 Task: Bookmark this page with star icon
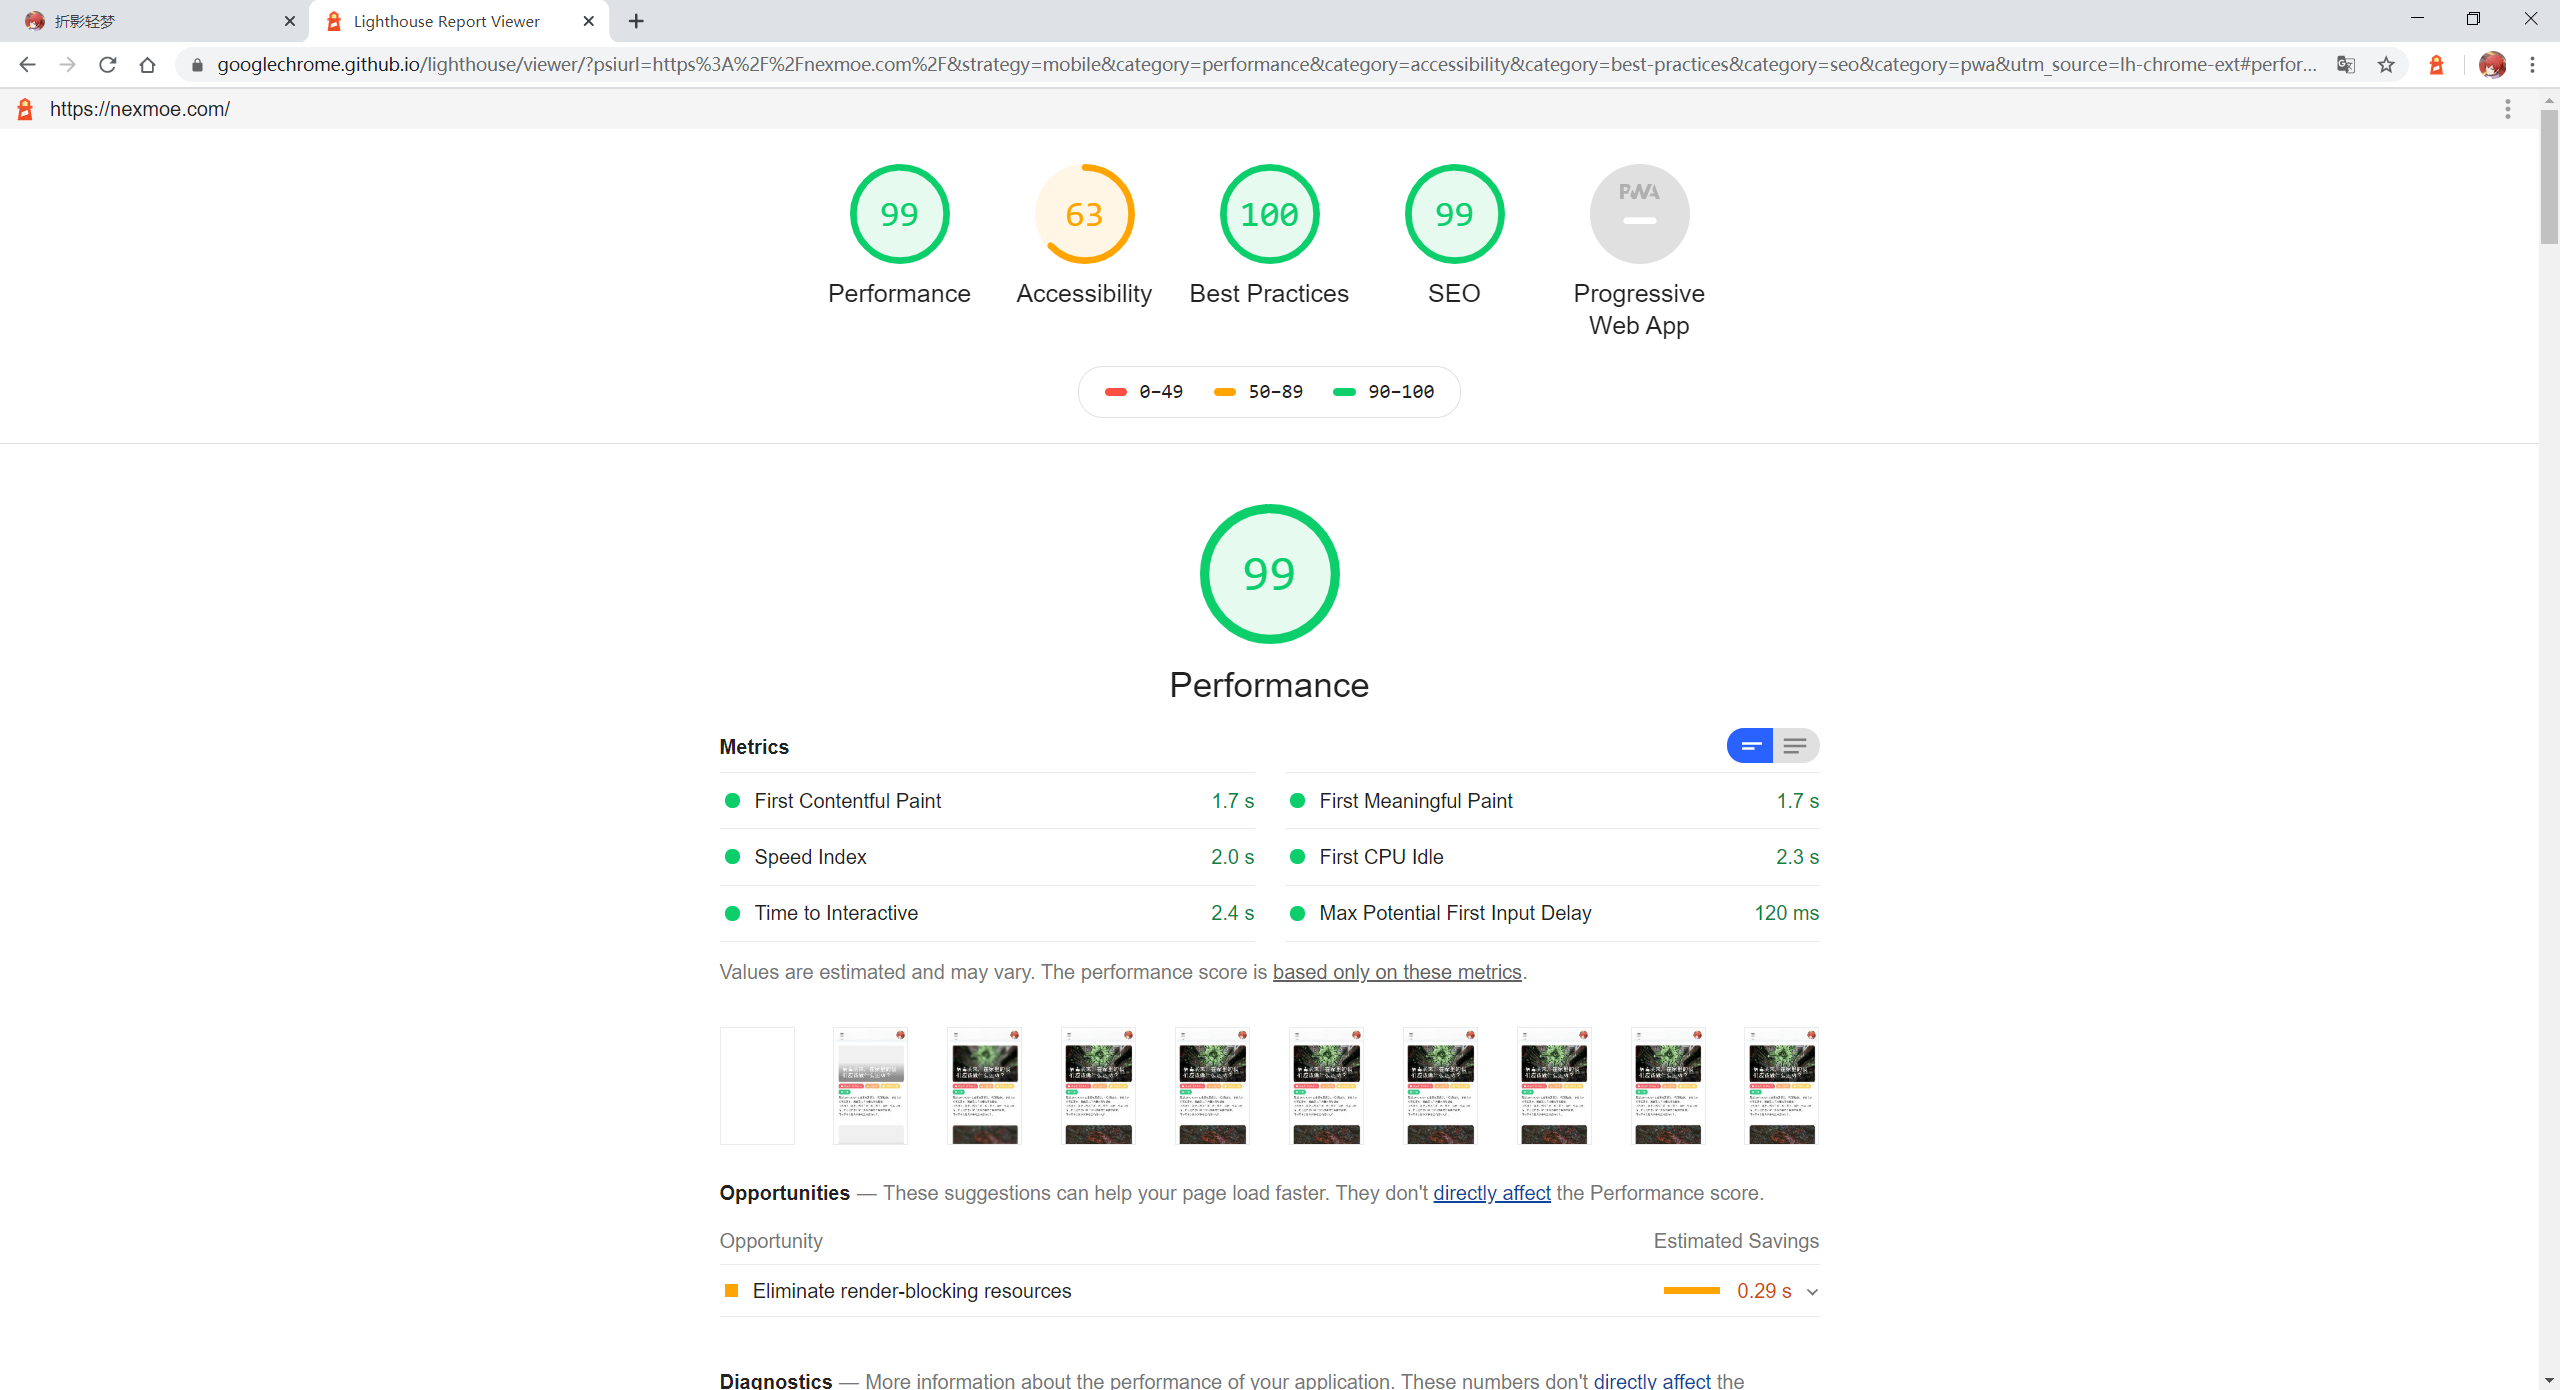tap(2387, 65)
